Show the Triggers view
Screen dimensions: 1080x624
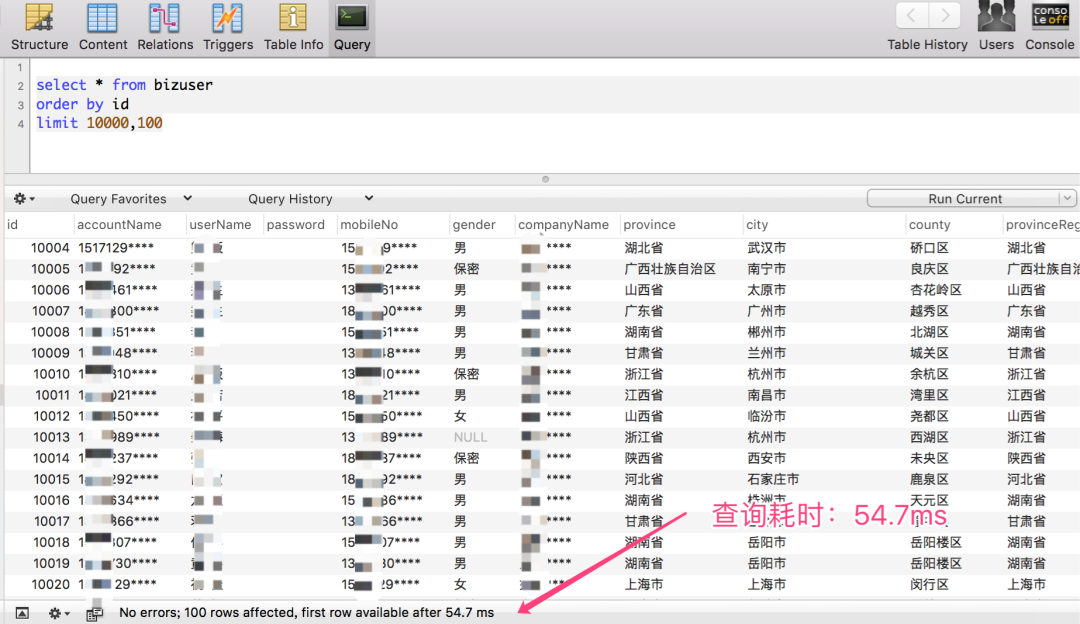[228, 27]
